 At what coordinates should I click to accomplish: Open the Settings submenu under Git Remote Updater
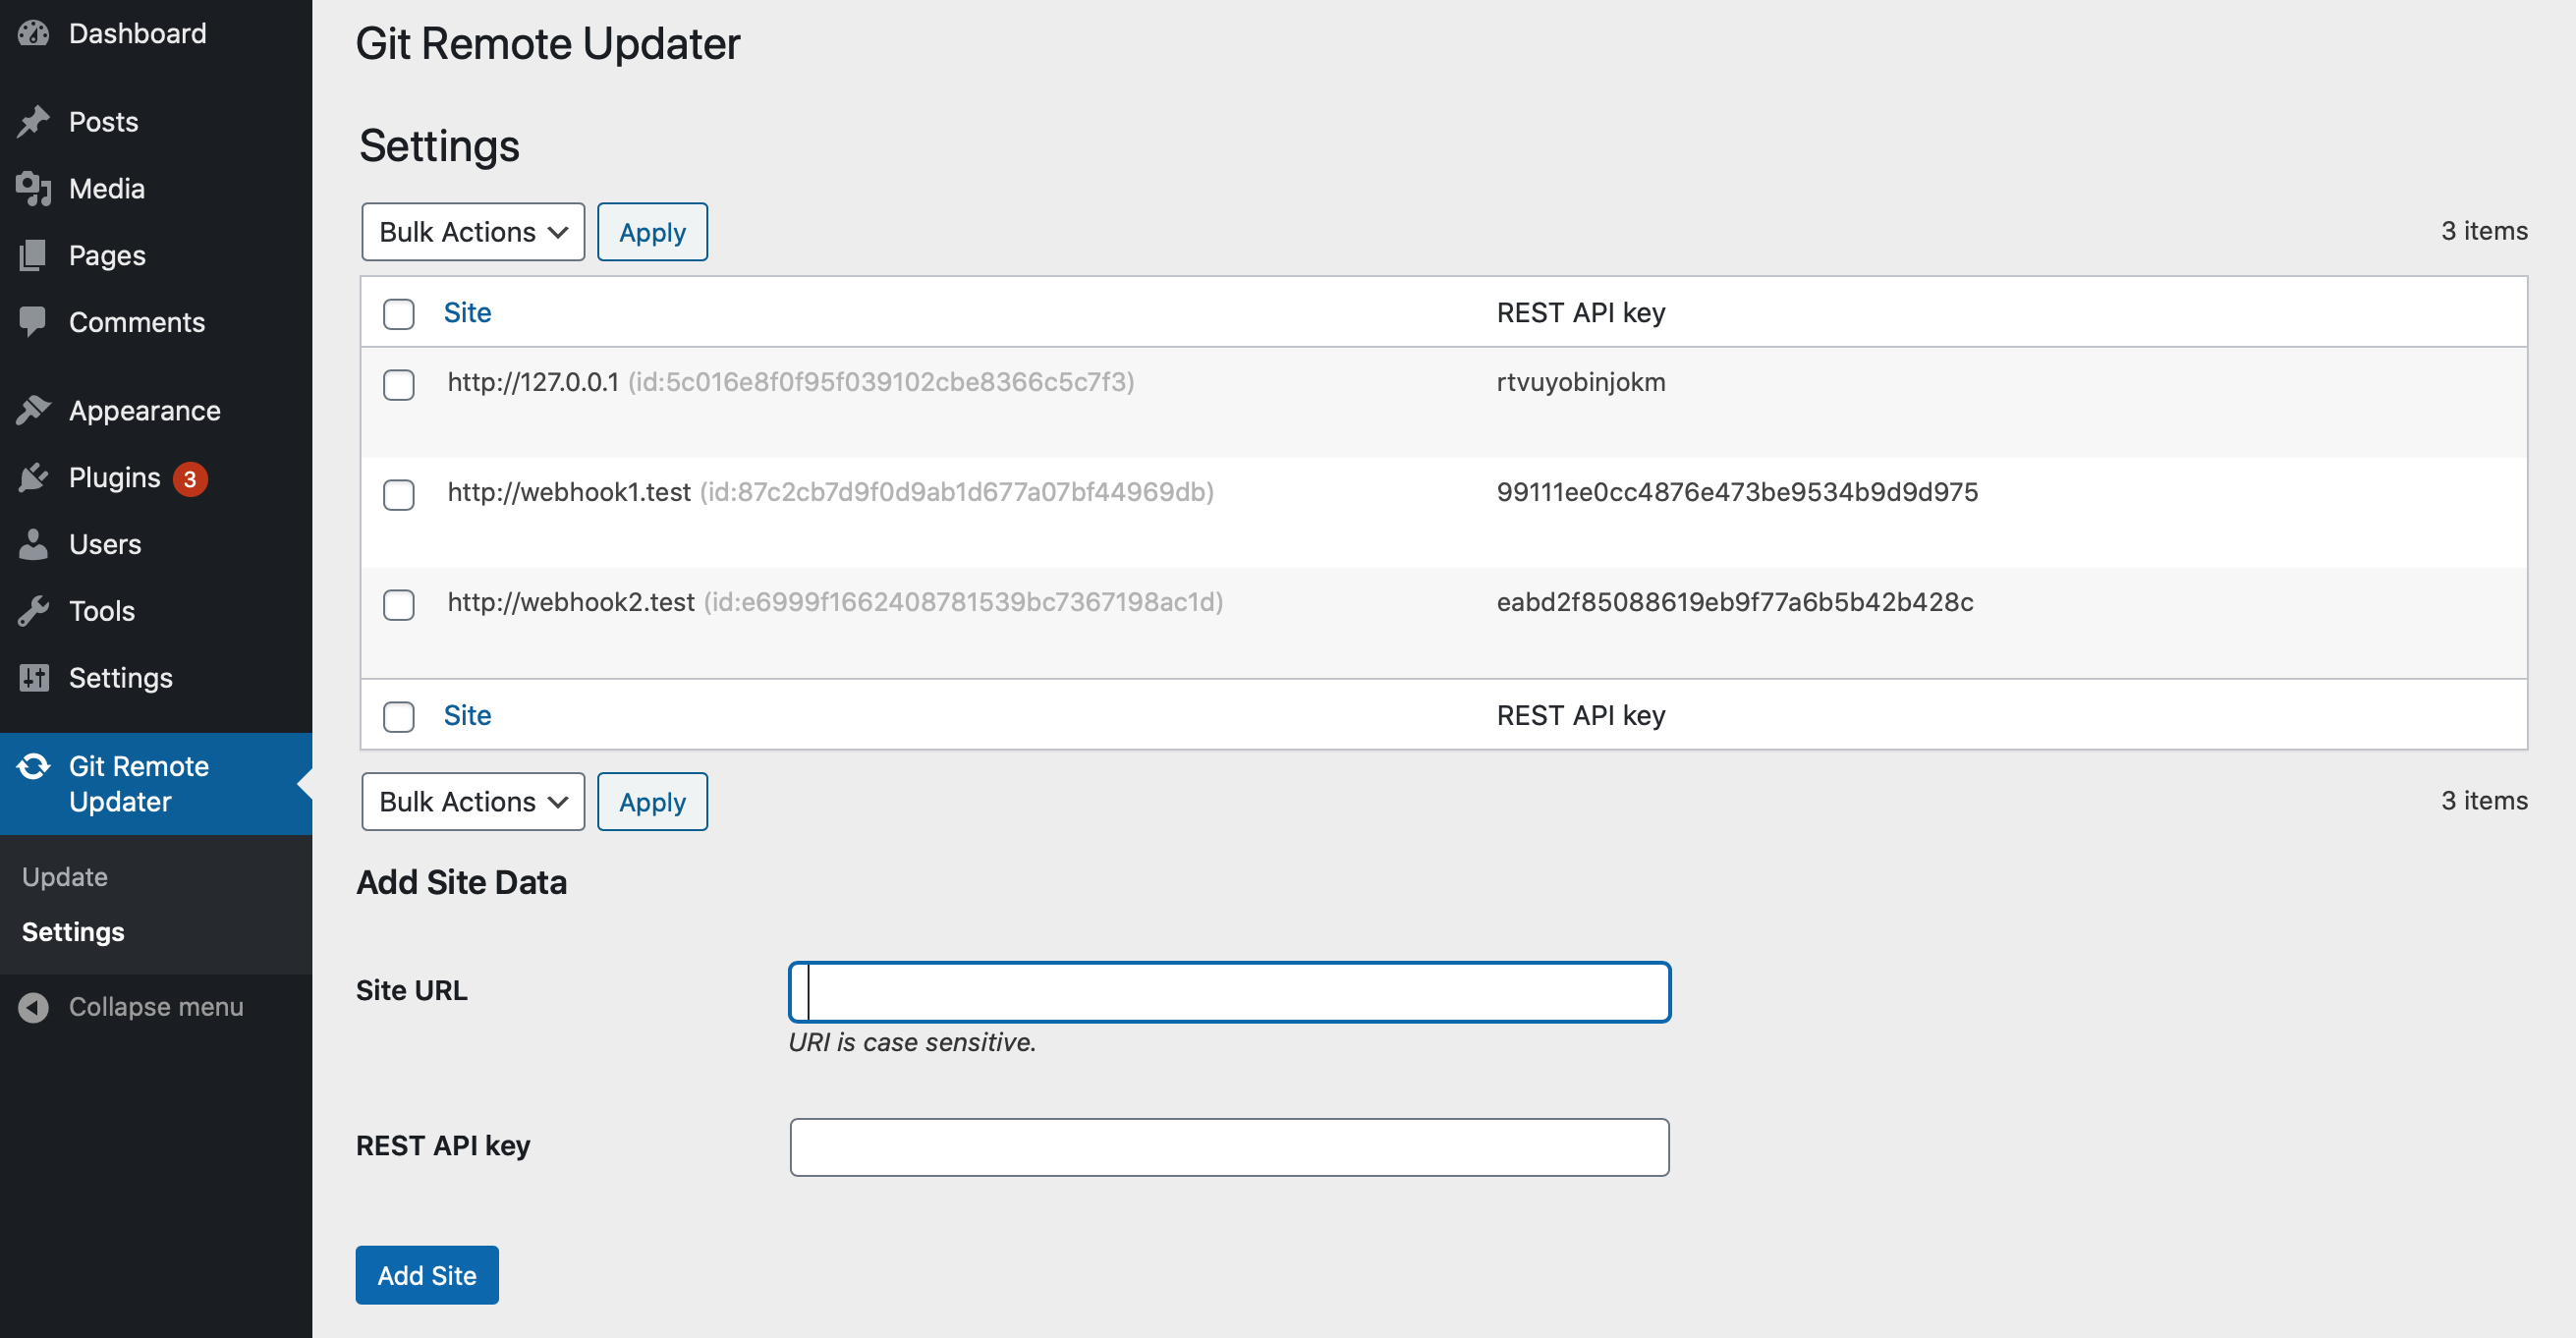tap(73, 932)
